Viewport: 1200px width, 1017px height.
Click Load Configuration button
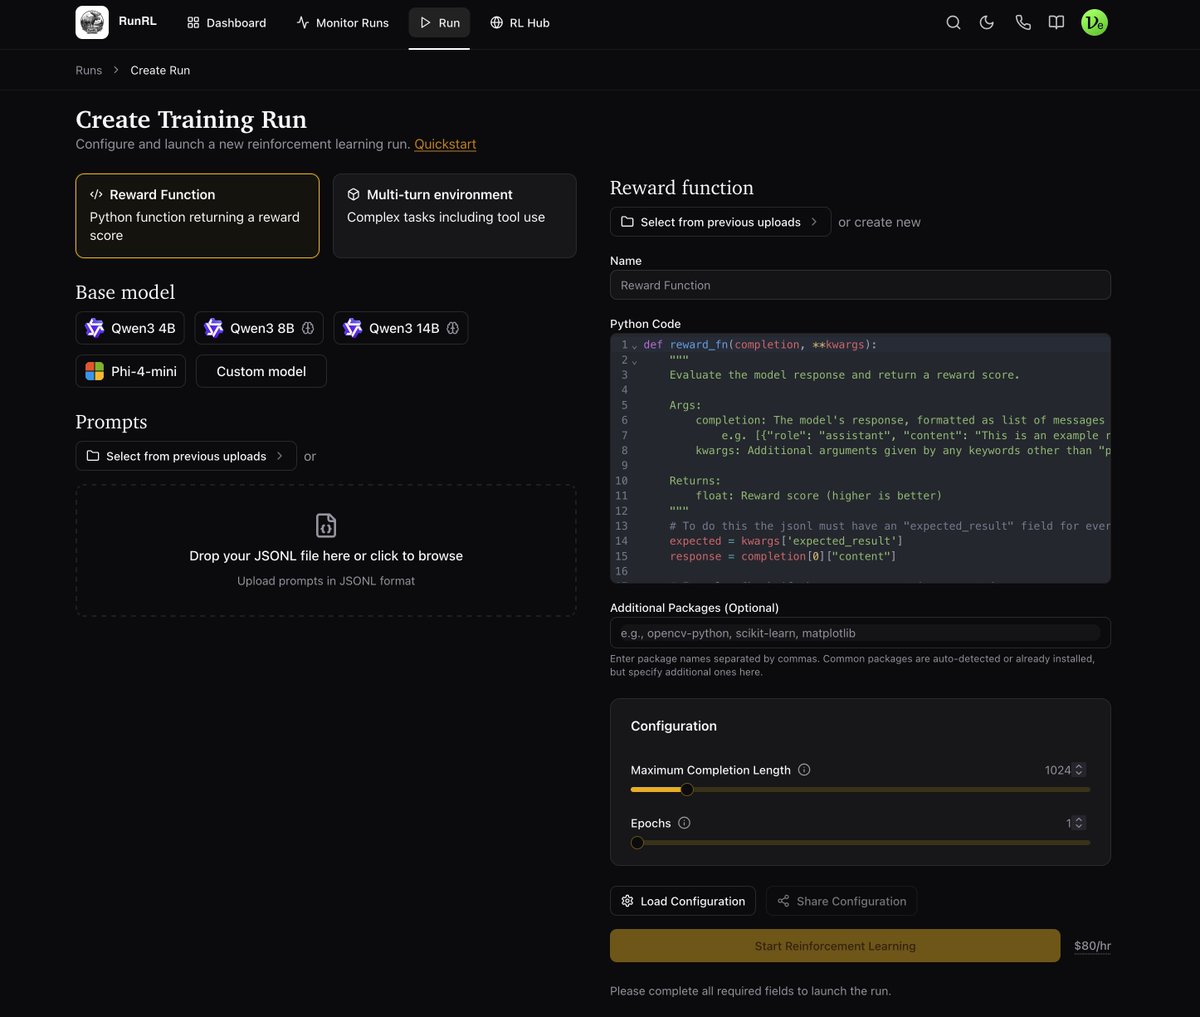coord(683,901)
